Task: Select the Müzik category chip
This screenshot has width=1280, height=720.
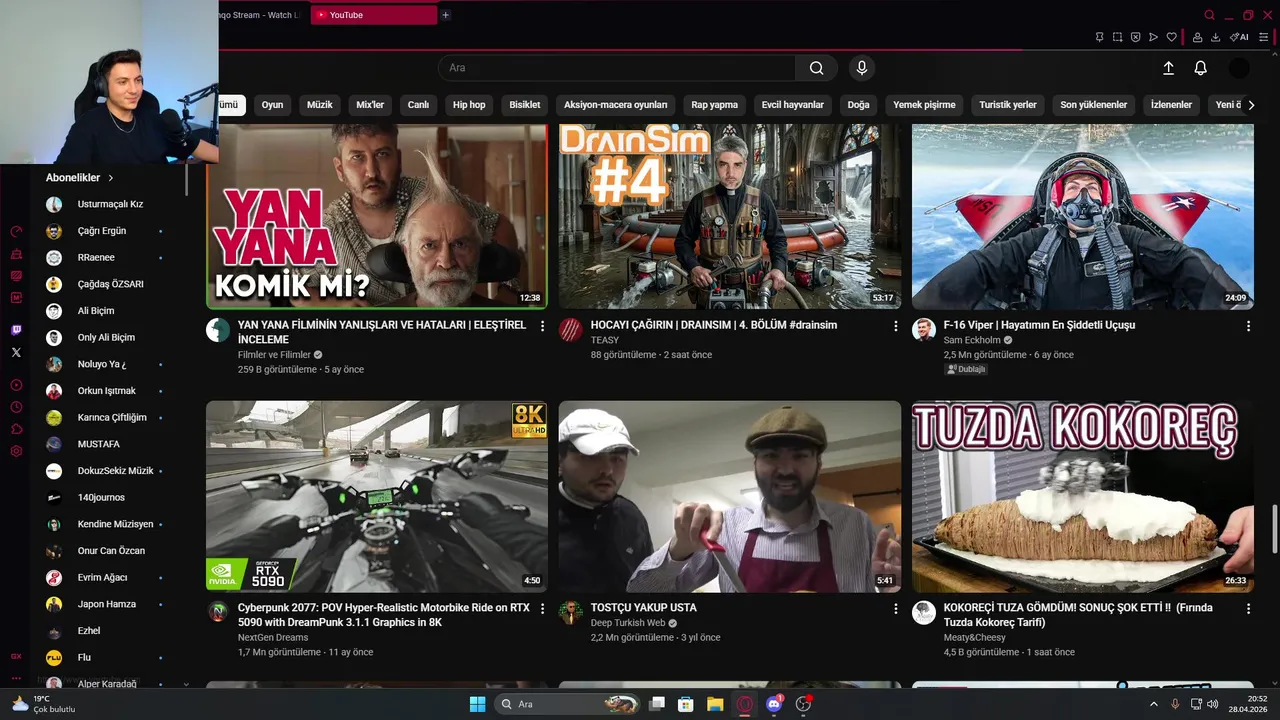Action: point(320,105)
